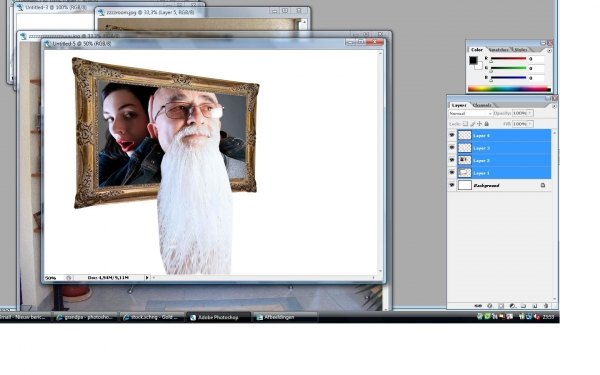Screen dimensions: 600x375
Task: Add a layer mask via the mask icon
Action: 501,306
